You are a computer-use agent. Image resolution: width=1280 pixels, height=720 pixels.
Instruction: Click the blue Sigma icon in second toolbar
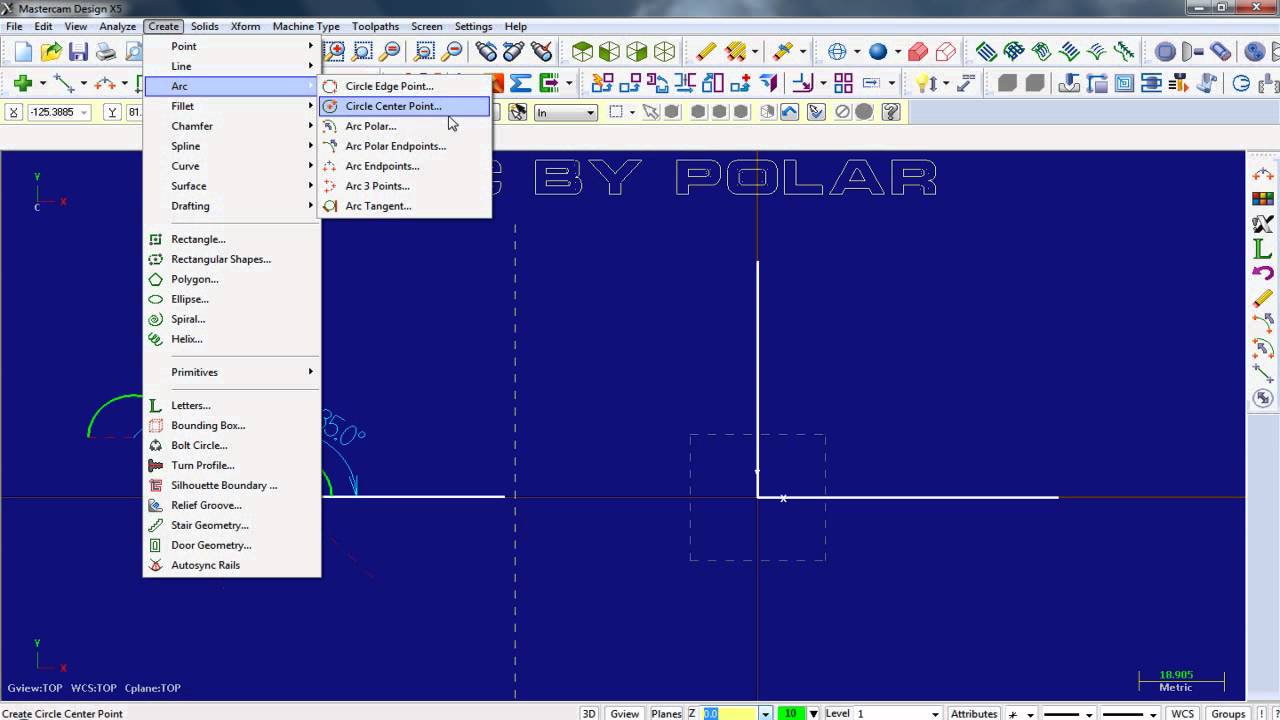tap(521, 83)
